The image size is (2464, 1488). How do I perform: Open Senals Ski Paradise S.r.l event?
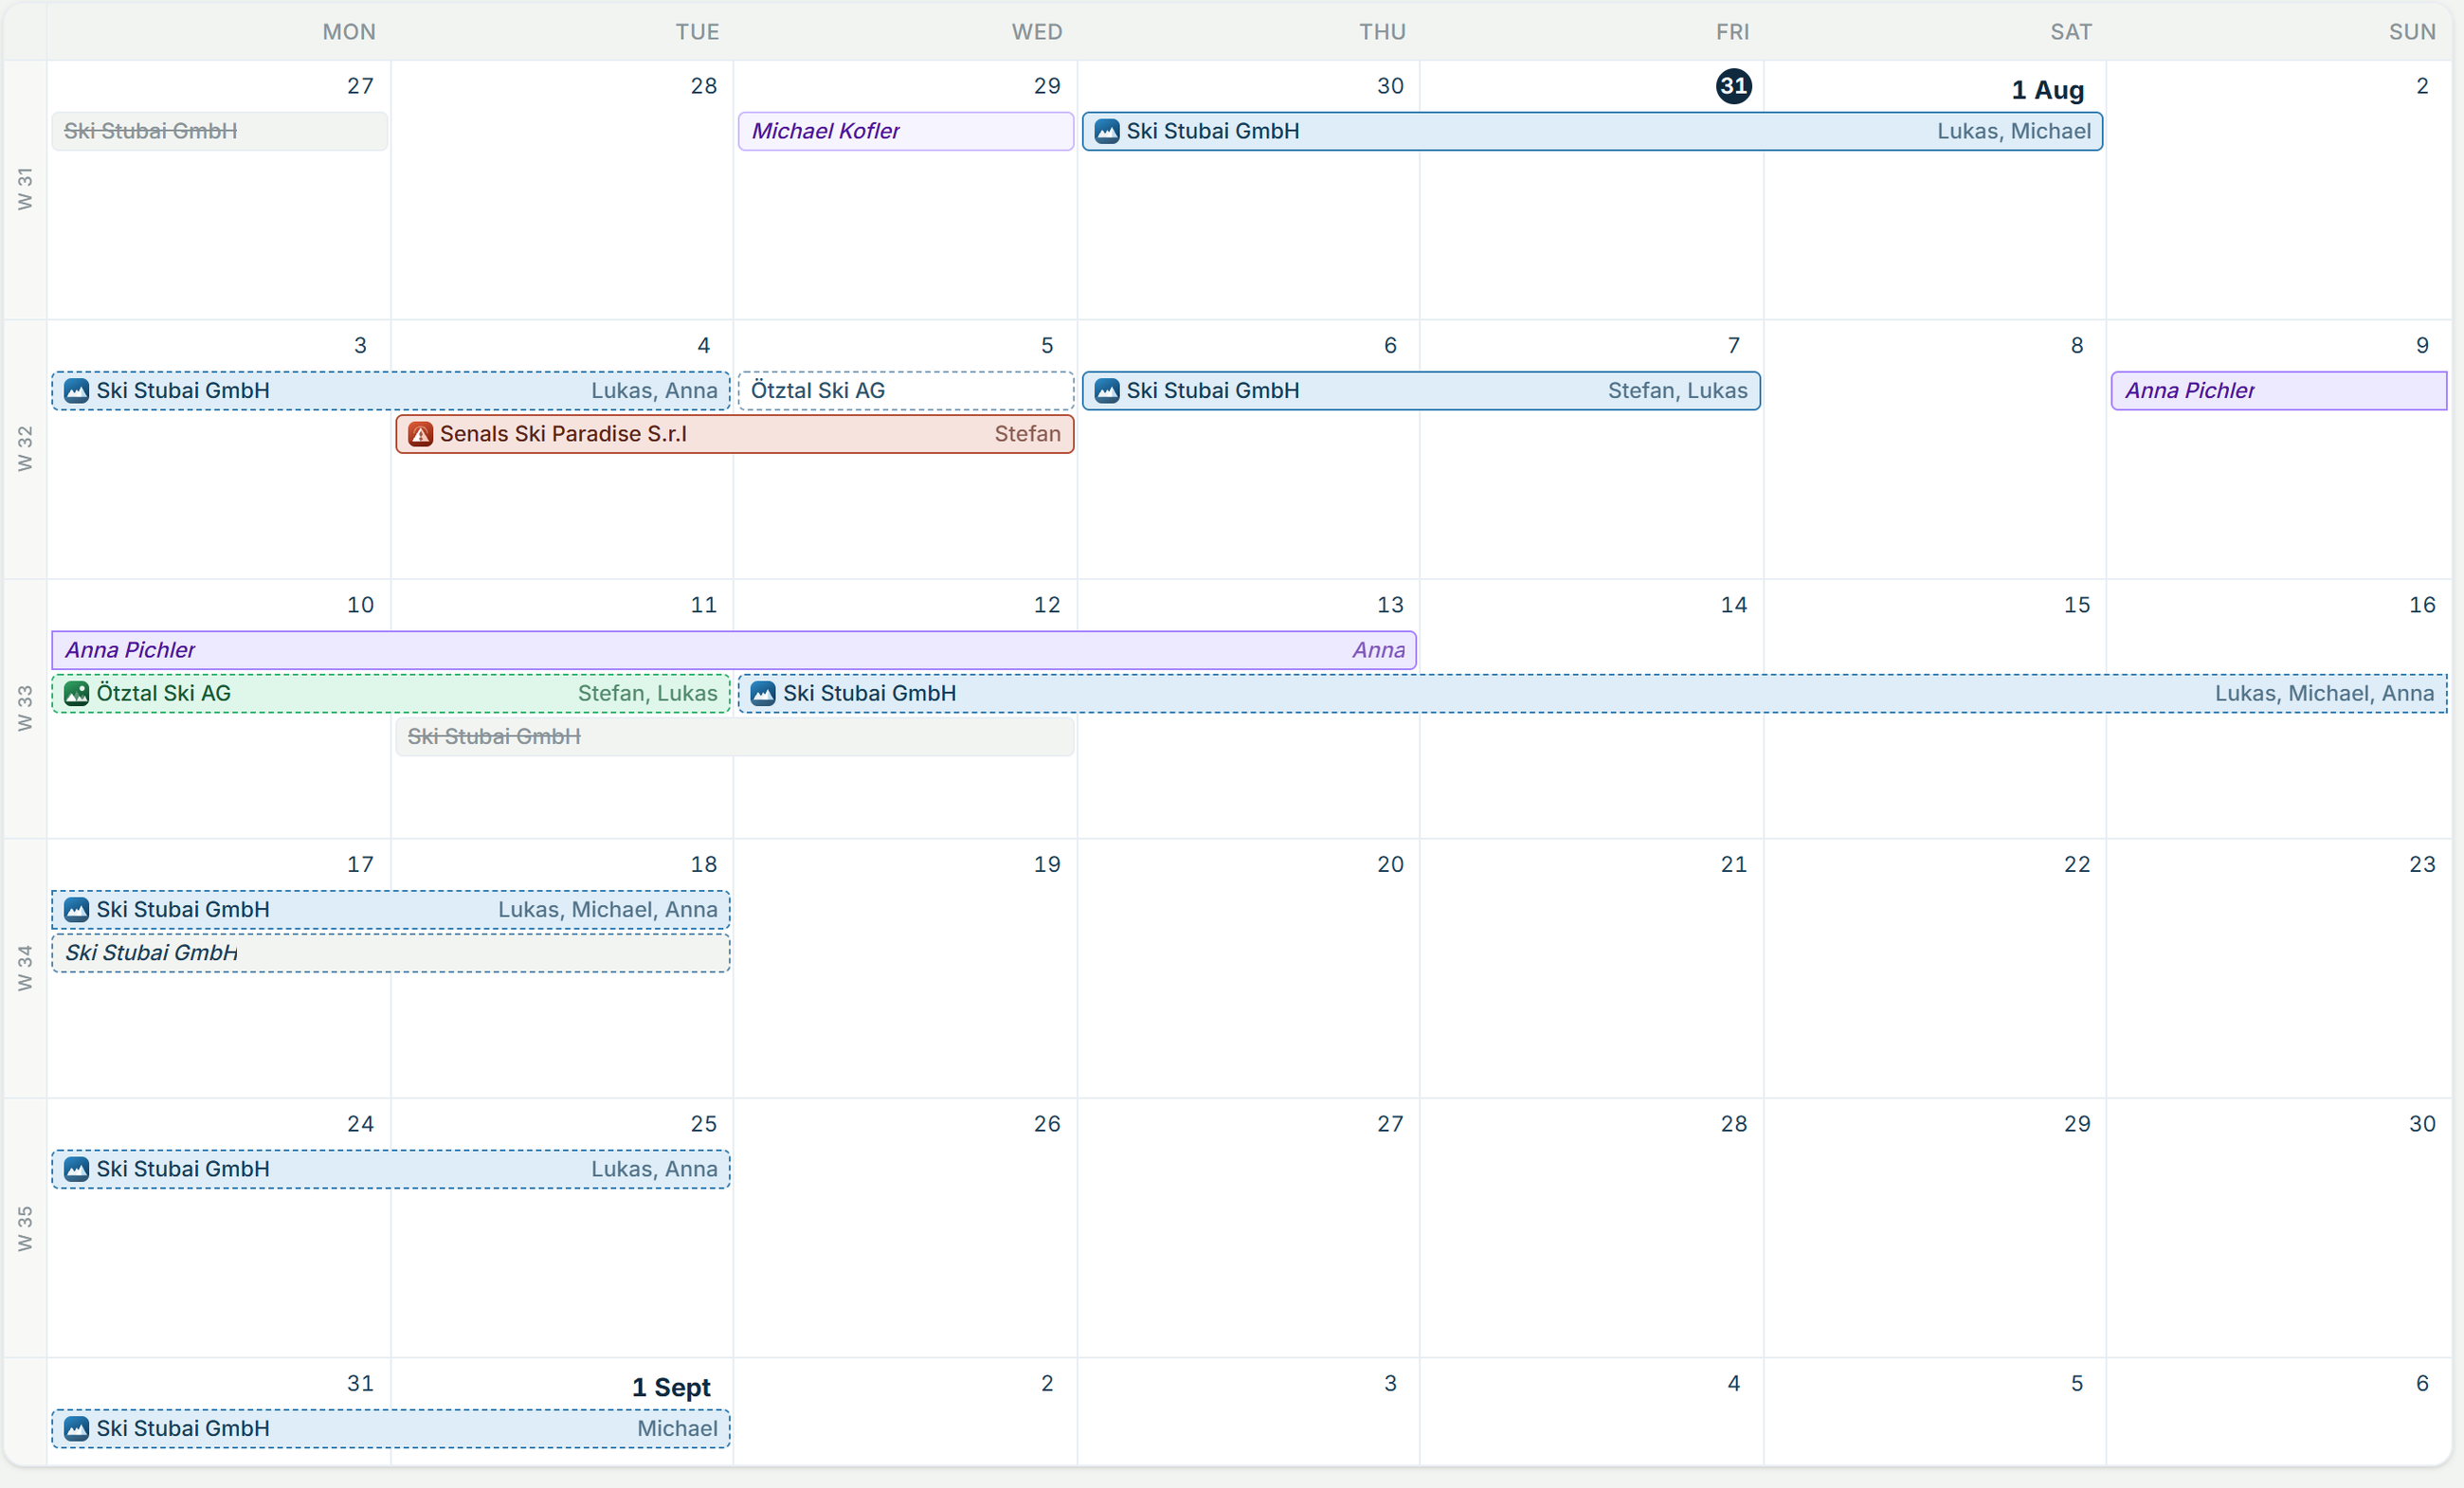click(735, 434)
